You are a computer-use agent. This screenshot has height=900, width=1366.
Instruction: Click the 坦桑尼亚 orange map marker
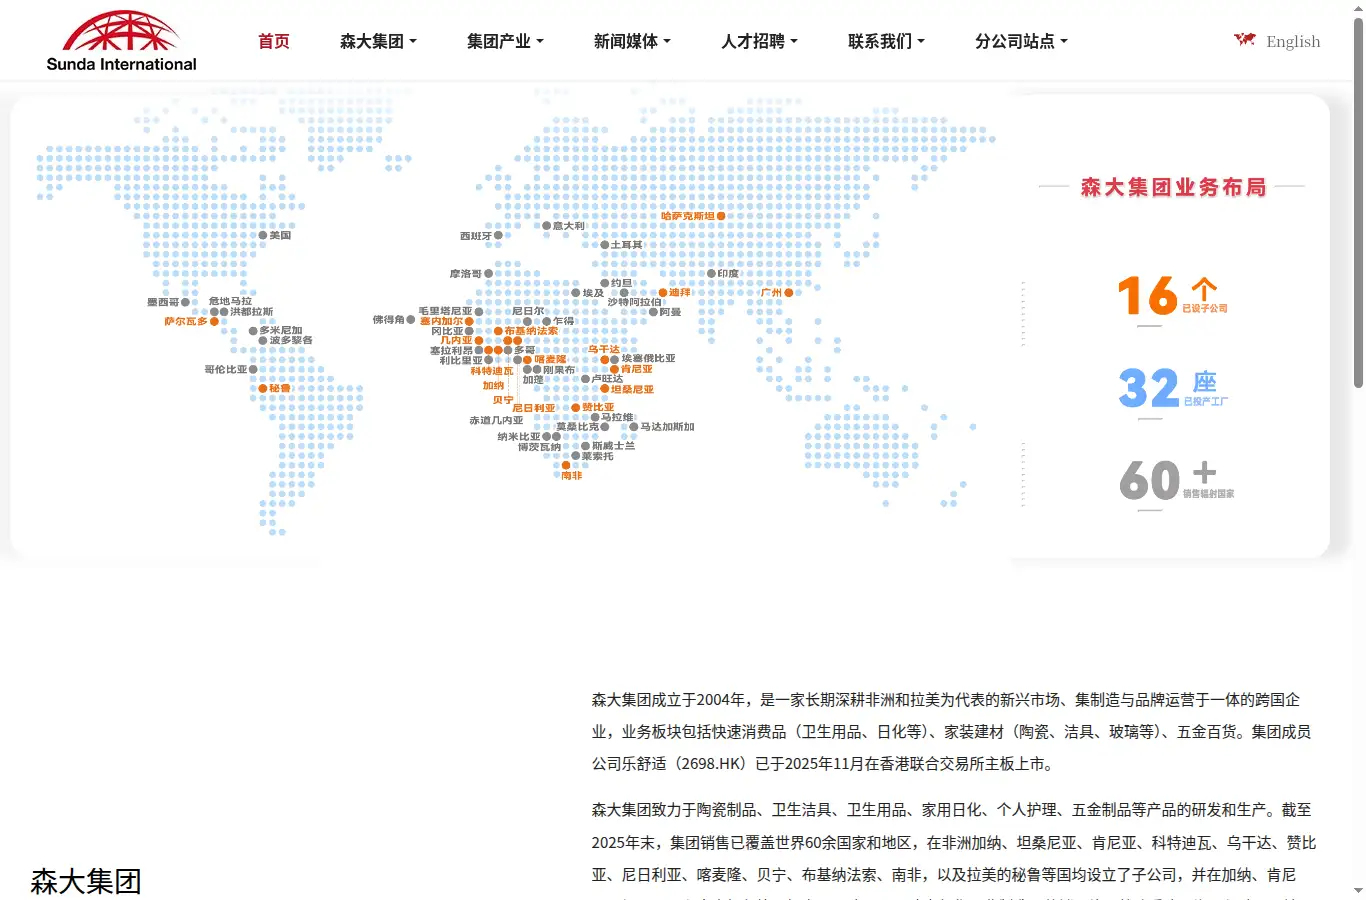[604, 389]
